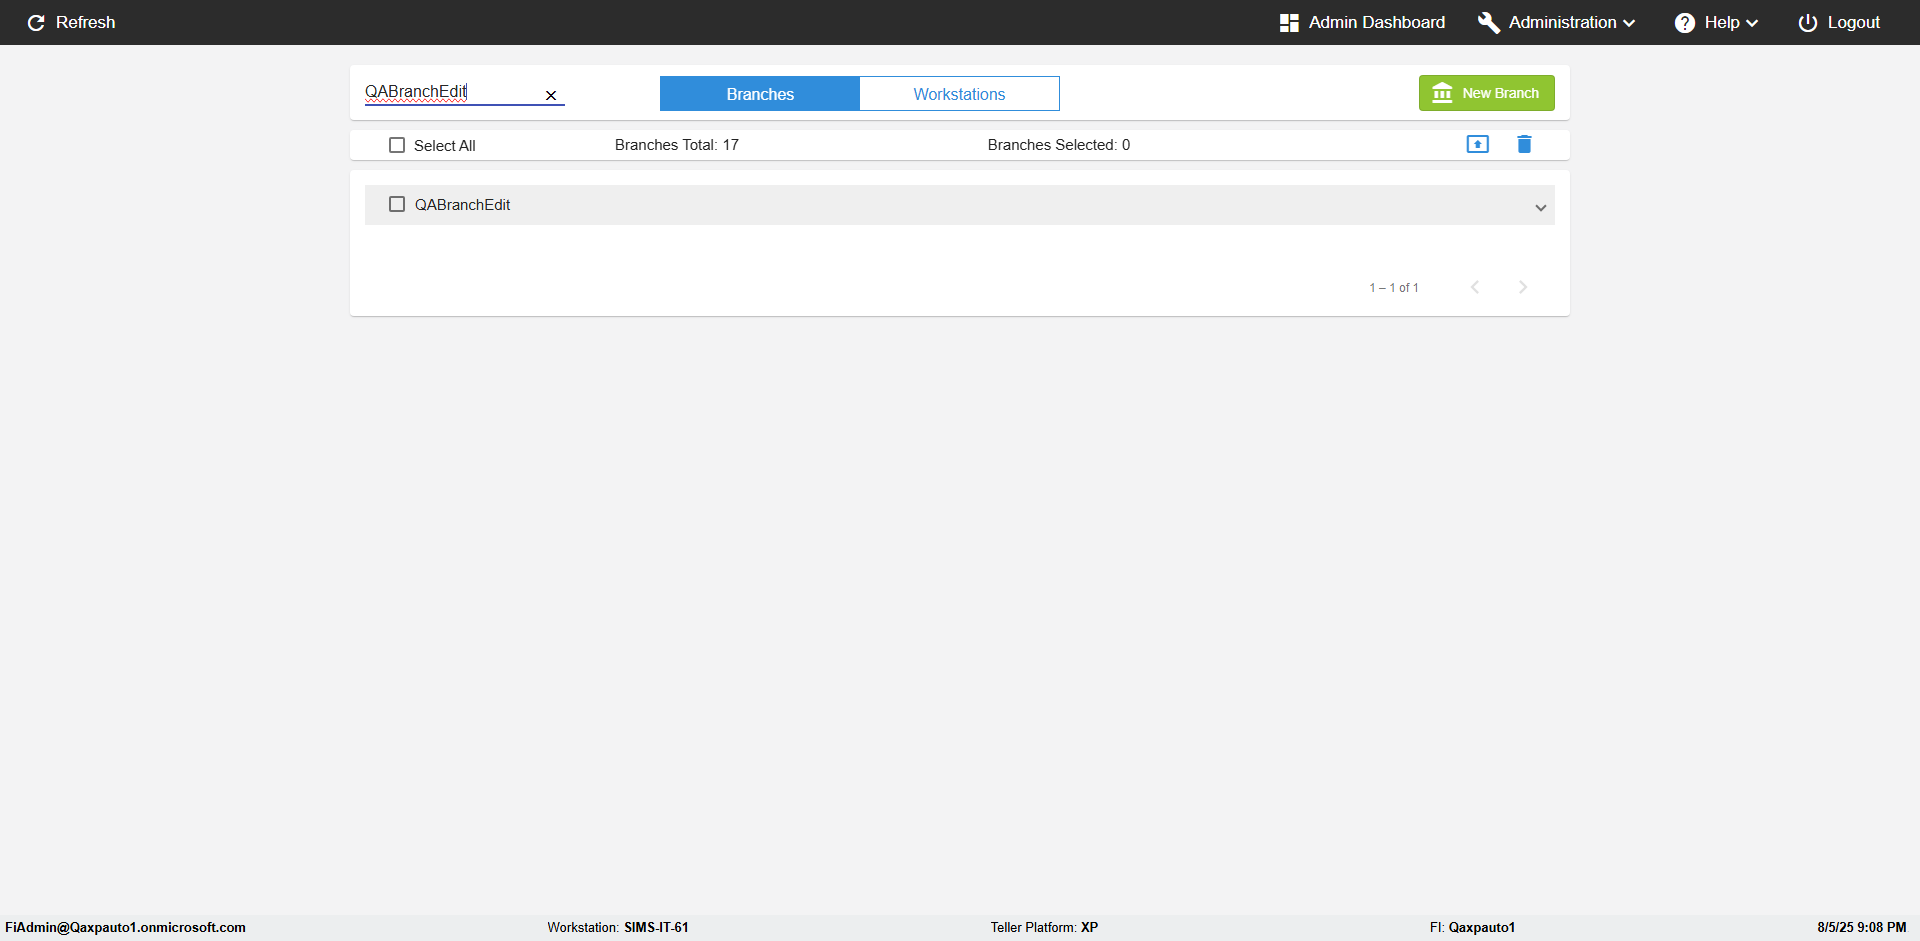The width and height of the screenshot is (1920, 941).
Task: Switch to the Workstations tab
Action: [x=959, y=94]
